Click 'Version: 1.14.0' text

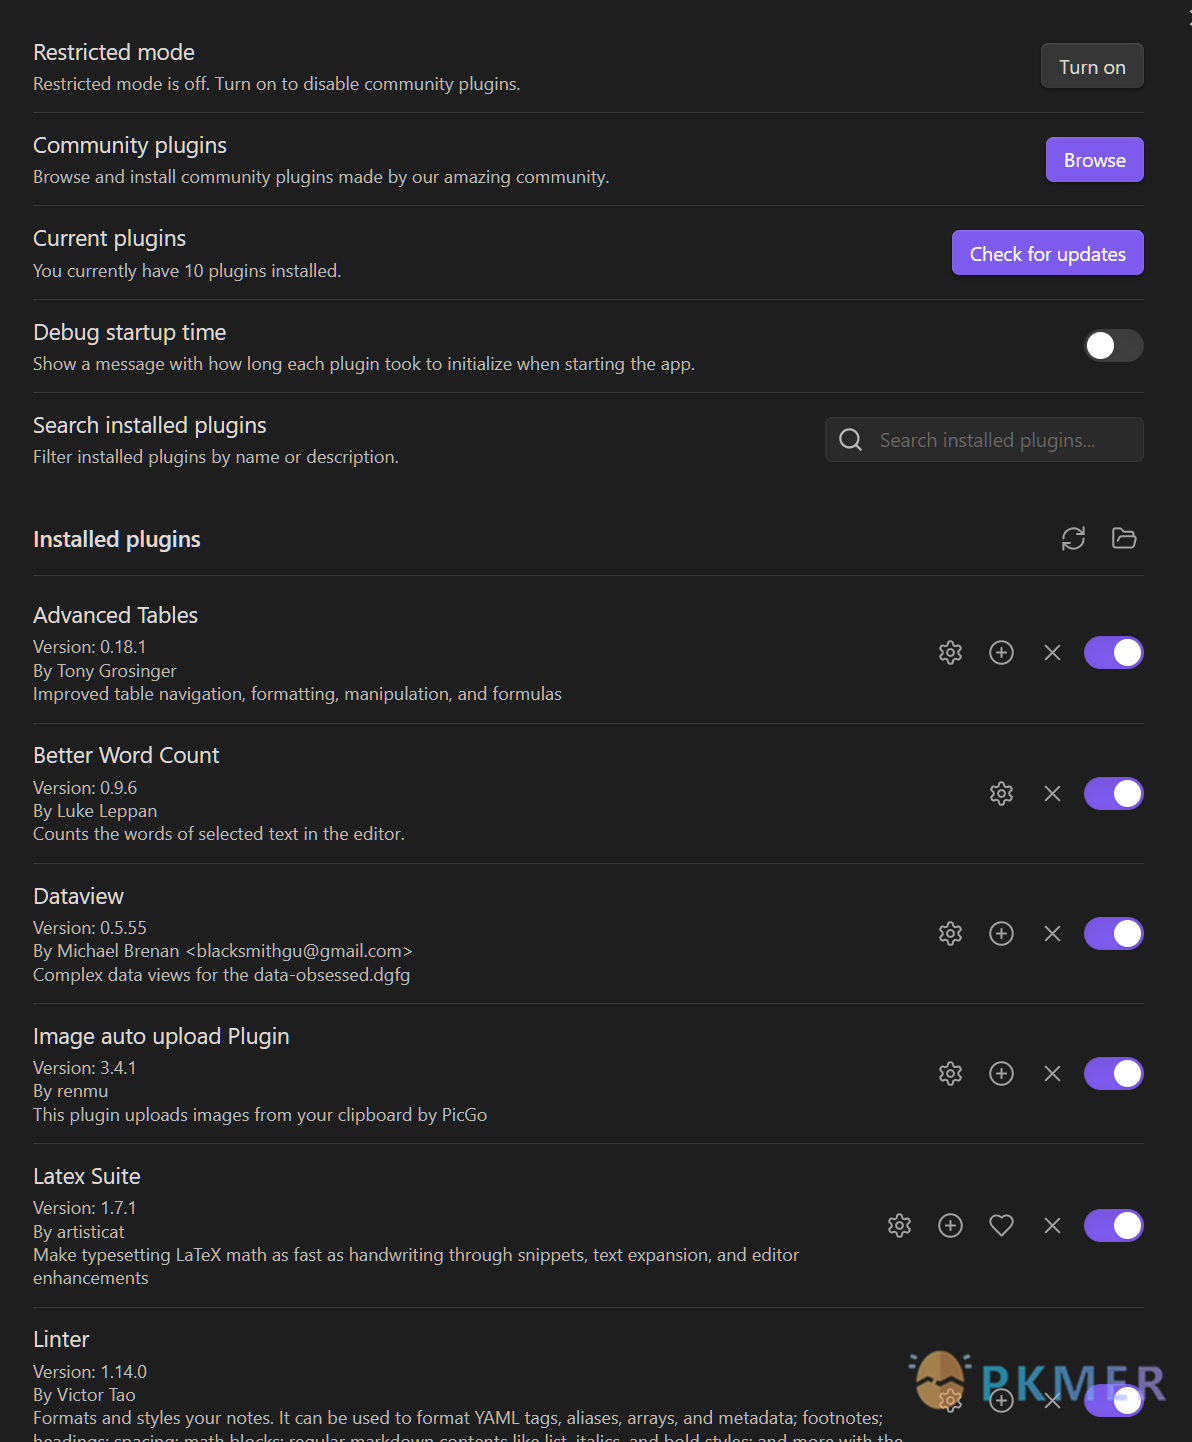pyautogui.click(x=90, y=1372)
